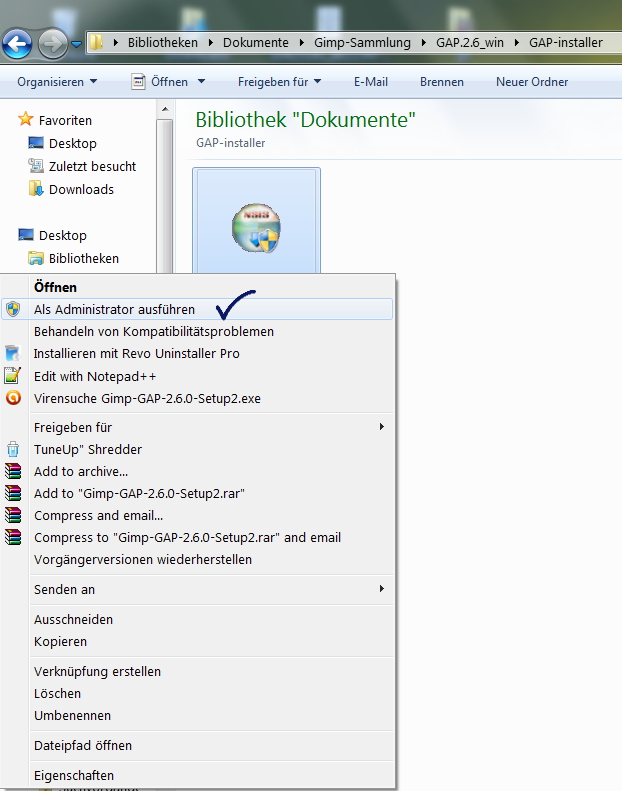The width and height of the screenshot is (622, 791).
Task: Click the folder icon in address bar
Action: click(96, 42)
